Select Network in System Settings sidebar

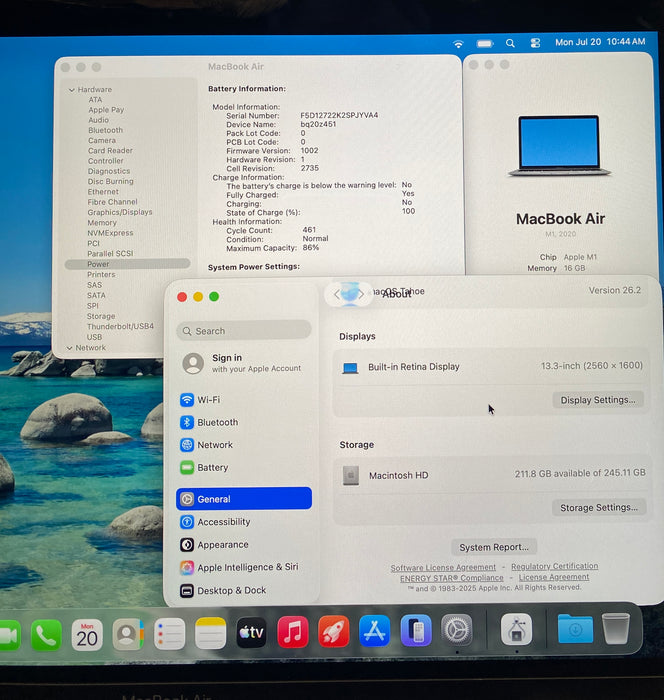point(244,445)
